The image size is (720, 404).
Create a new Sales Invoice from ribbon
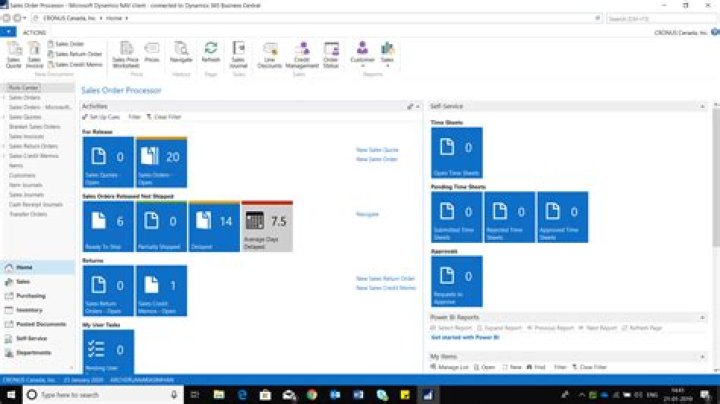click(34, 55)
